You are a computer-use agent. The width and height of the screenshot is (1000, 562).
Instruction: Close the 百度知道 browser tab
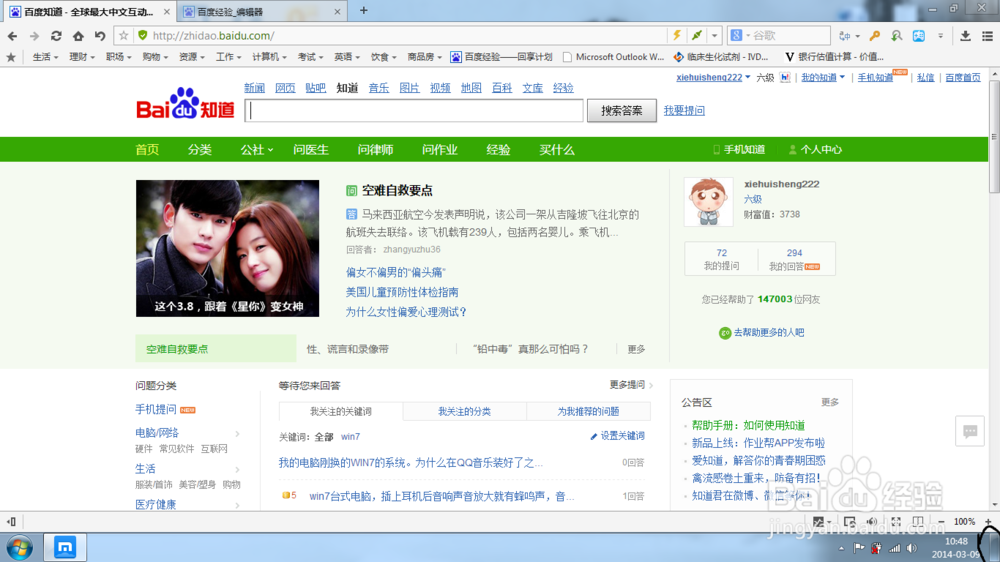pyautogui.click(x=167, y=11)
